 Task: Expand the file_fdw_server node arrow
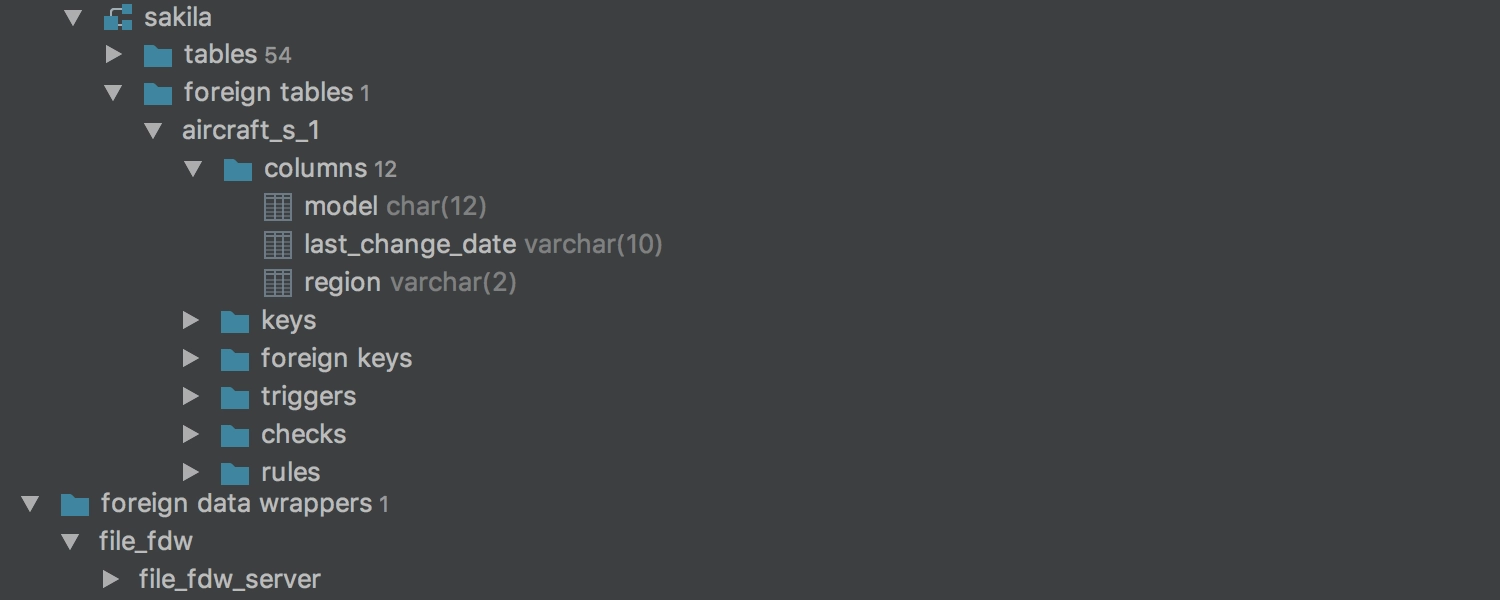point(111,579)
